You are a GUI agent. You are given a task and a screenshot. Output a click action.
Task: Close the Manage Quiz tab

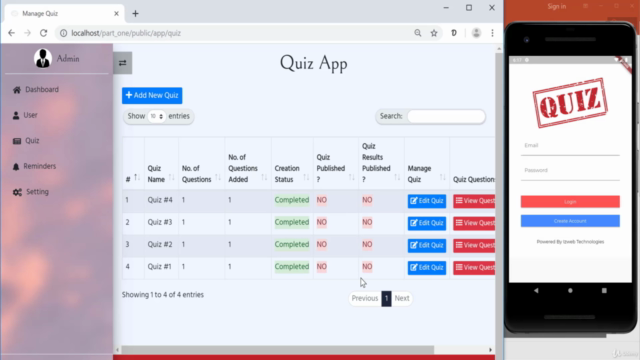tap(116, 13)
